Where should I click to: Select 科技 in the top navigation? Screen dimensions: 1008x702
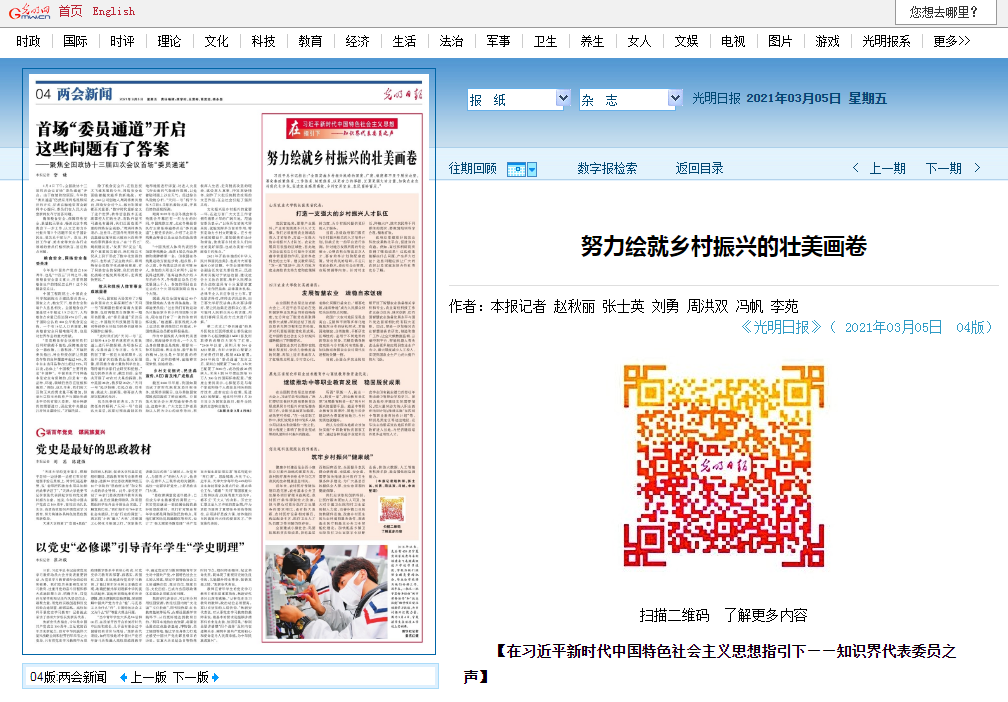[263, 41]
